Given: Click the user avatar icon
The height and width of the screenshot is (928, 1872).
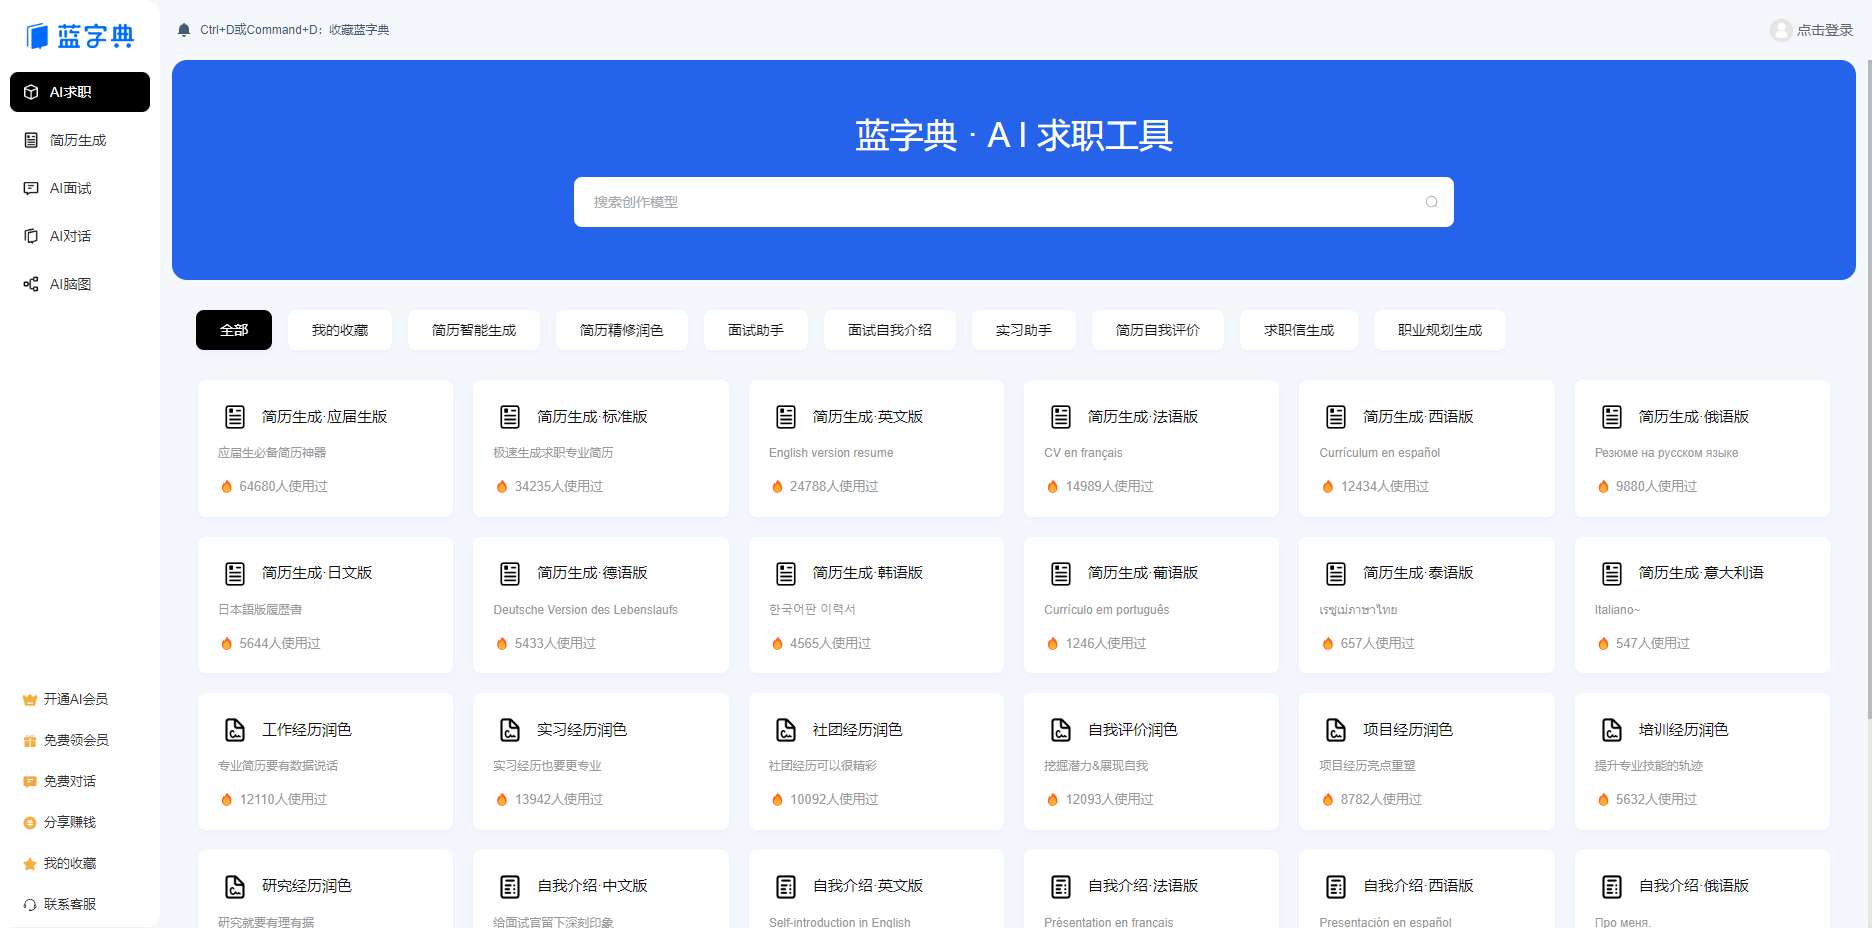Looking at the screenshot, I should [x=1780, y=30].
